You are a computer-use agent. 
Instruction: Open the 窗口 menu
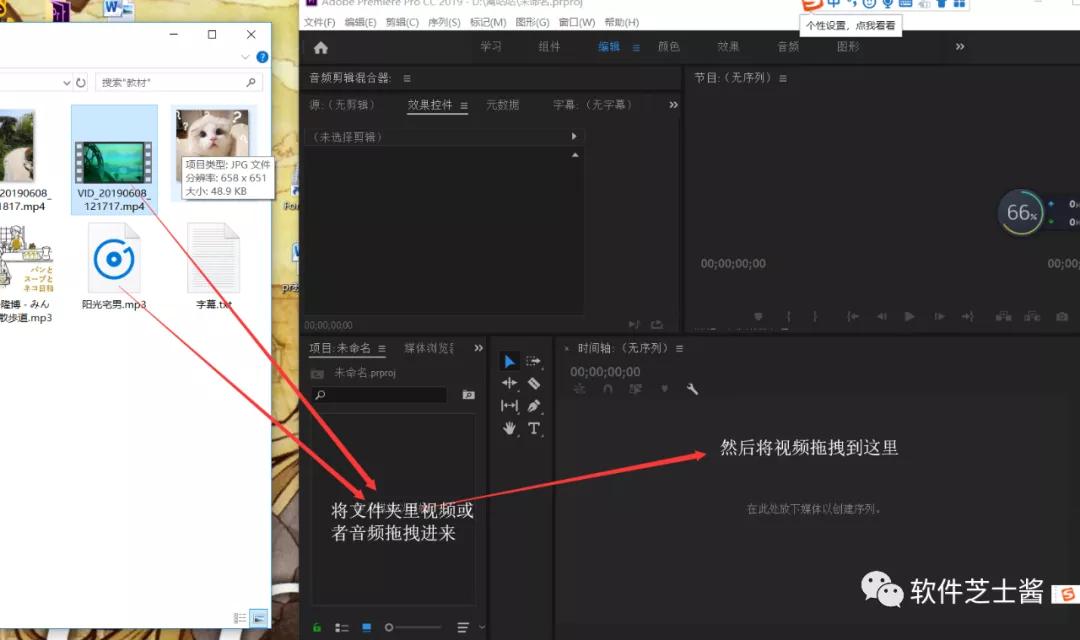(x=577, y=21)
